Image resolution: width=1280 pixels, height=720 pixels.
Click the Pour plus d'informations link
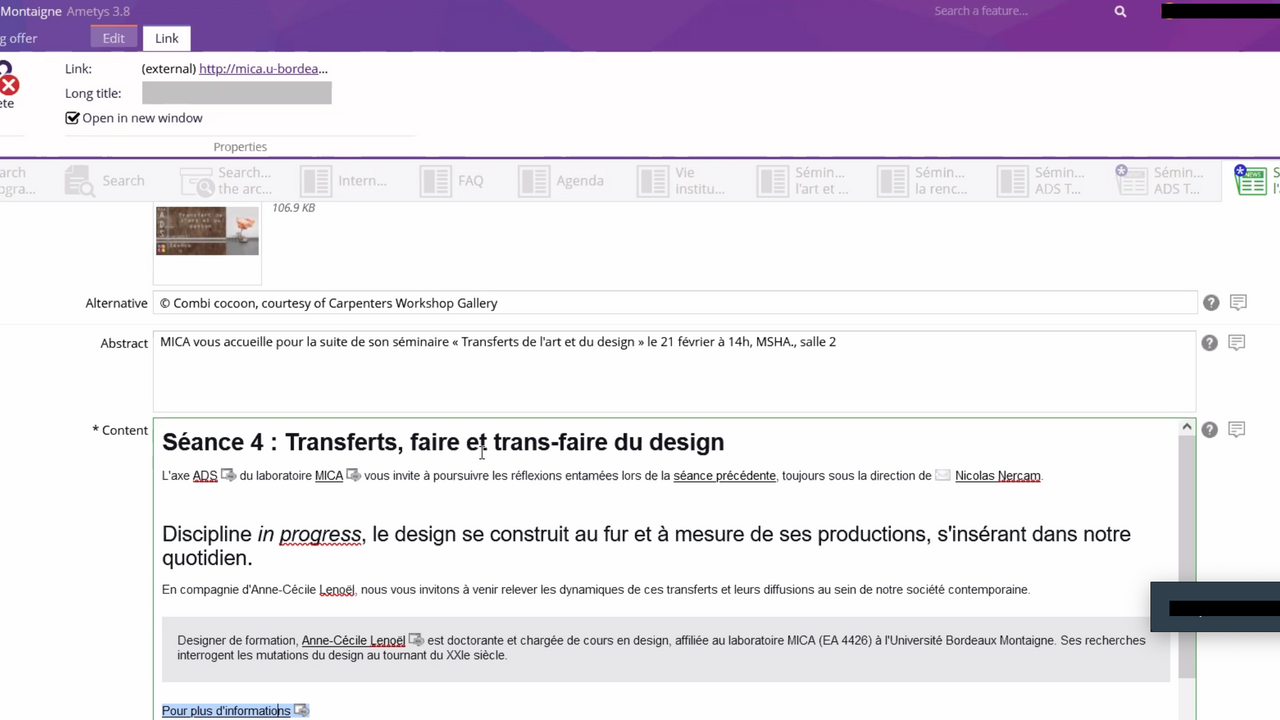[226, 711]
